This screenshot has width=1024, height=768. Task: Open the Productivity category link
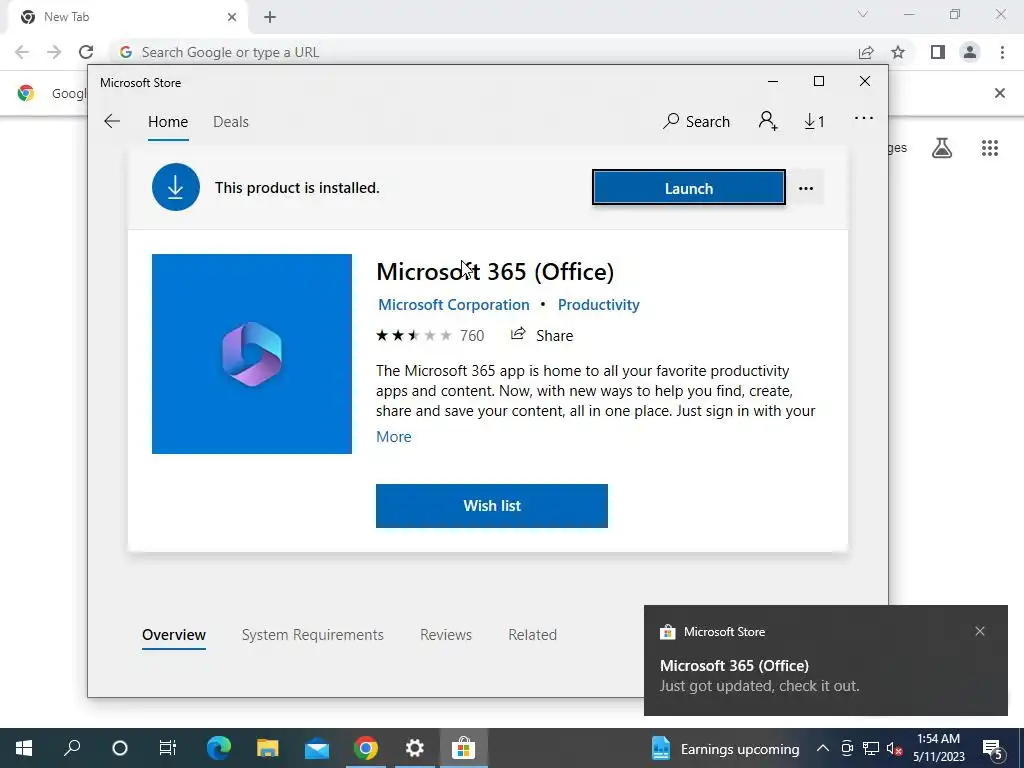pos(599,305)
